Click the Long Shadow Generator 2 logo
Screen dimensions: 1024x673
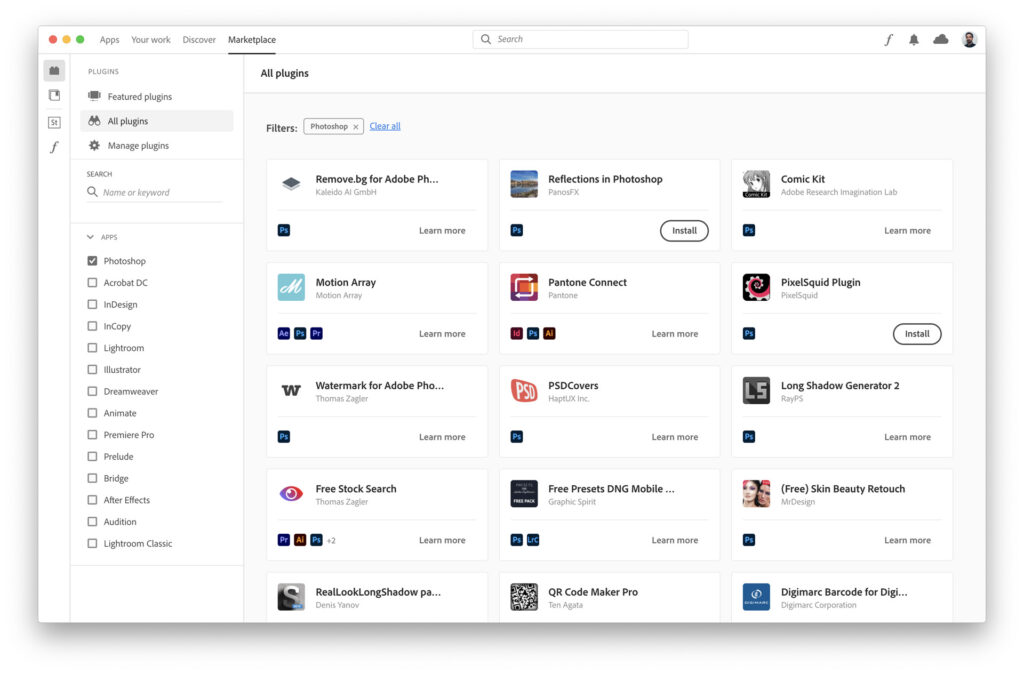pyautogui.click(x=756, y=390)
